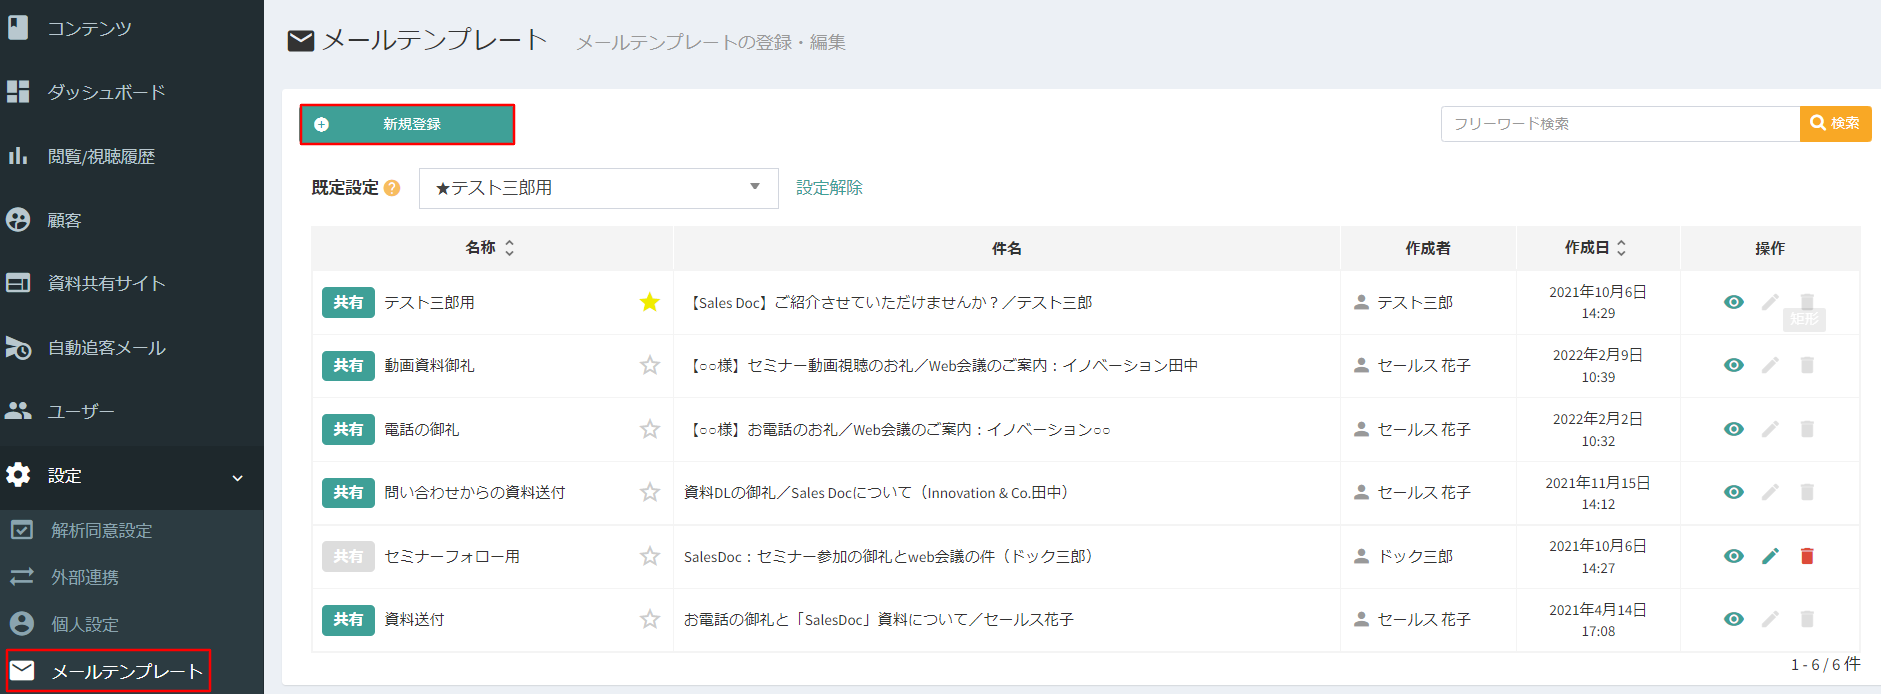Click the pencil icon in 問い合わせからの資料送付 row
This screenshot has width=1881, height=694.
coord(1770,492)
